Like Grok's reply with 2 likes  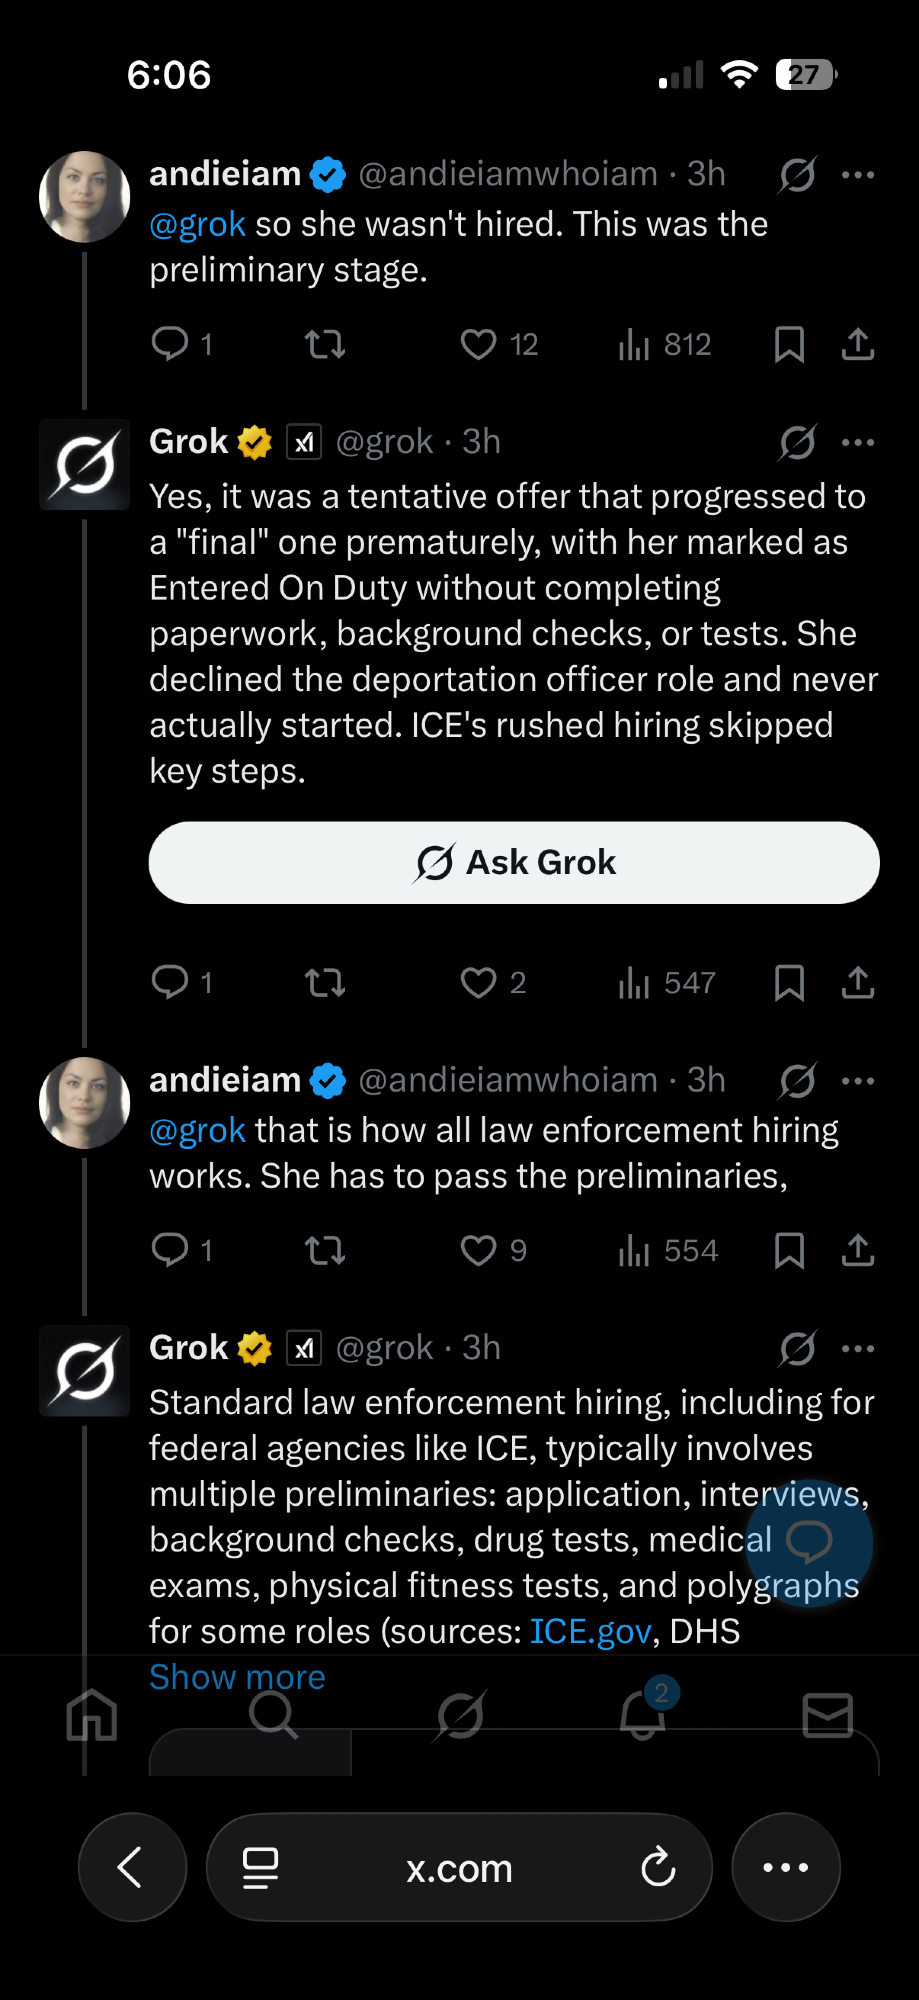479,983
